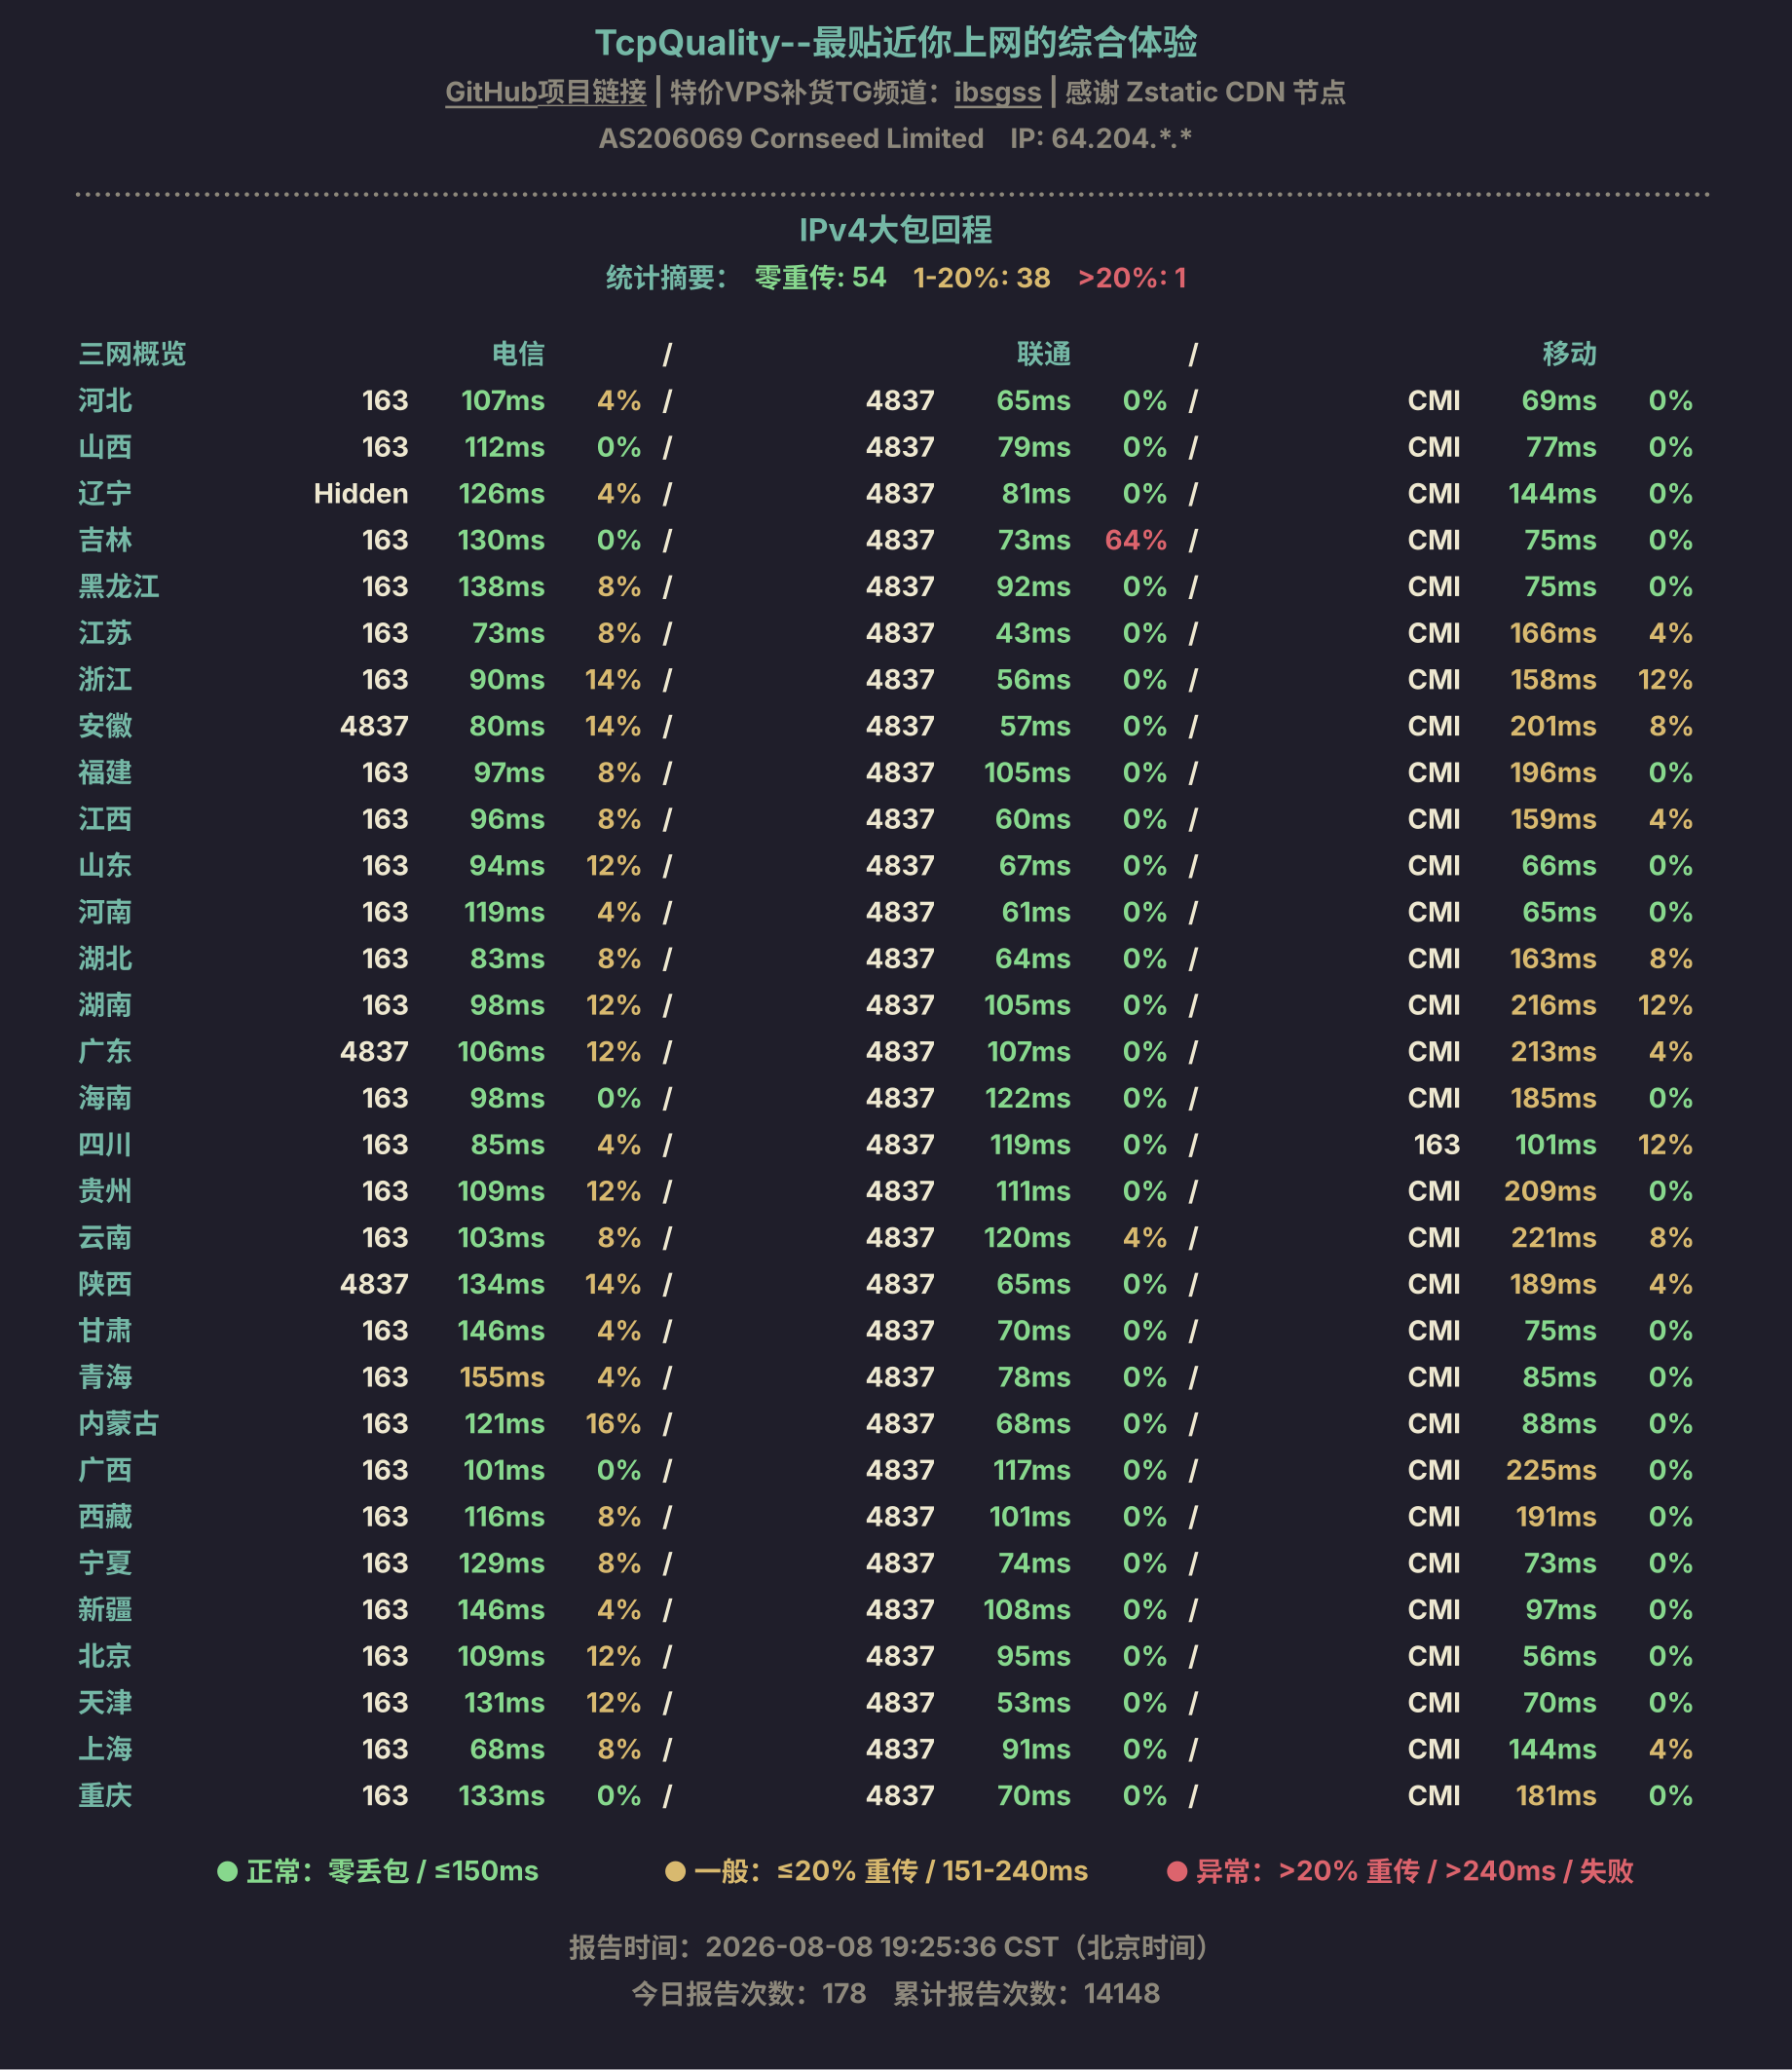1792x2070 pixels.
Task: Click the 4837 telecom route in 安徽 row
Action: 374,726
